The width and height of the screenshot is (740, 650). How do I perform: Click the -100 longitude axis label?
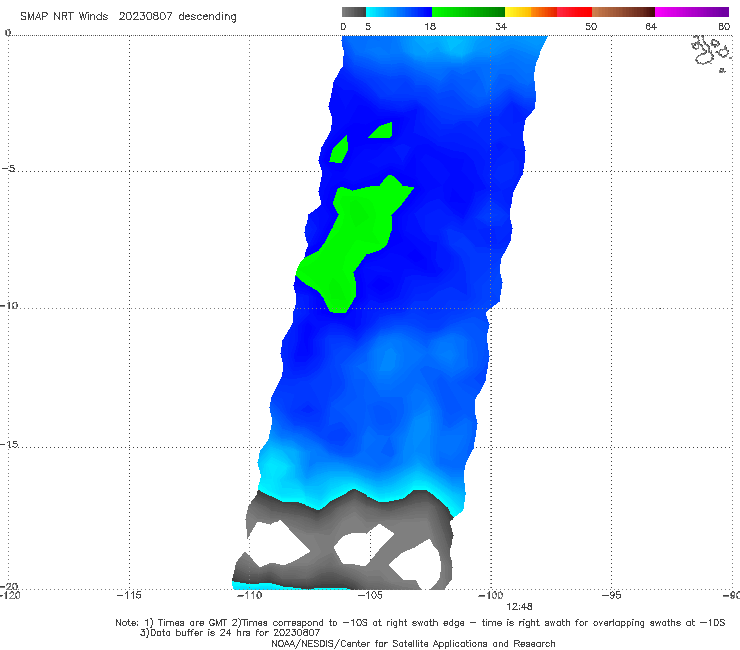(x=490, y=596)
